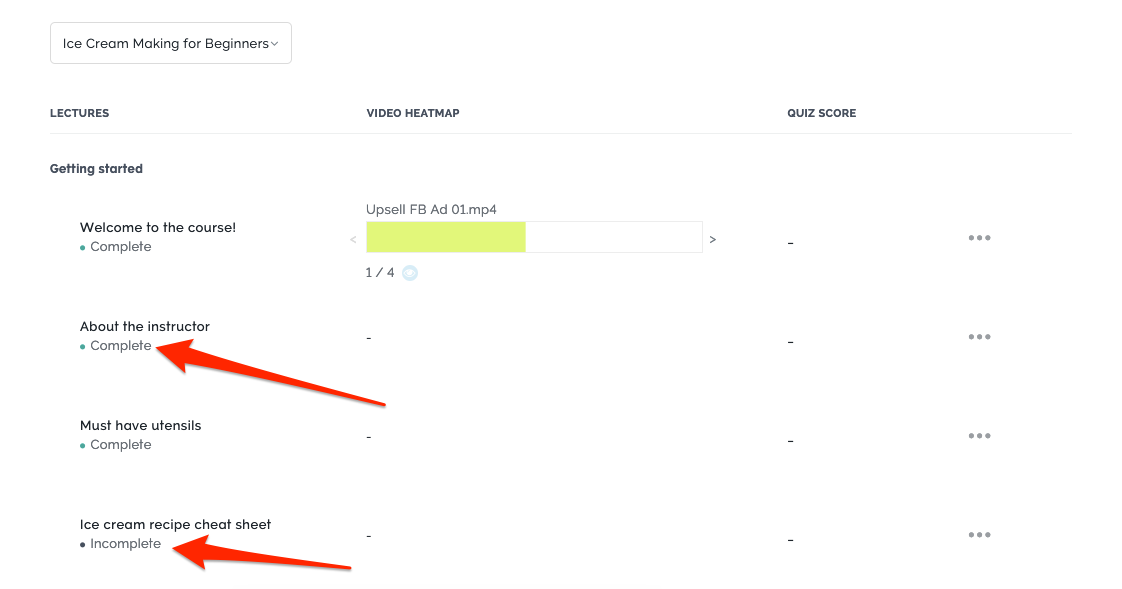Open the Must have utensils lecture
Screen dimensions: 1122x589
coord(140,425)
